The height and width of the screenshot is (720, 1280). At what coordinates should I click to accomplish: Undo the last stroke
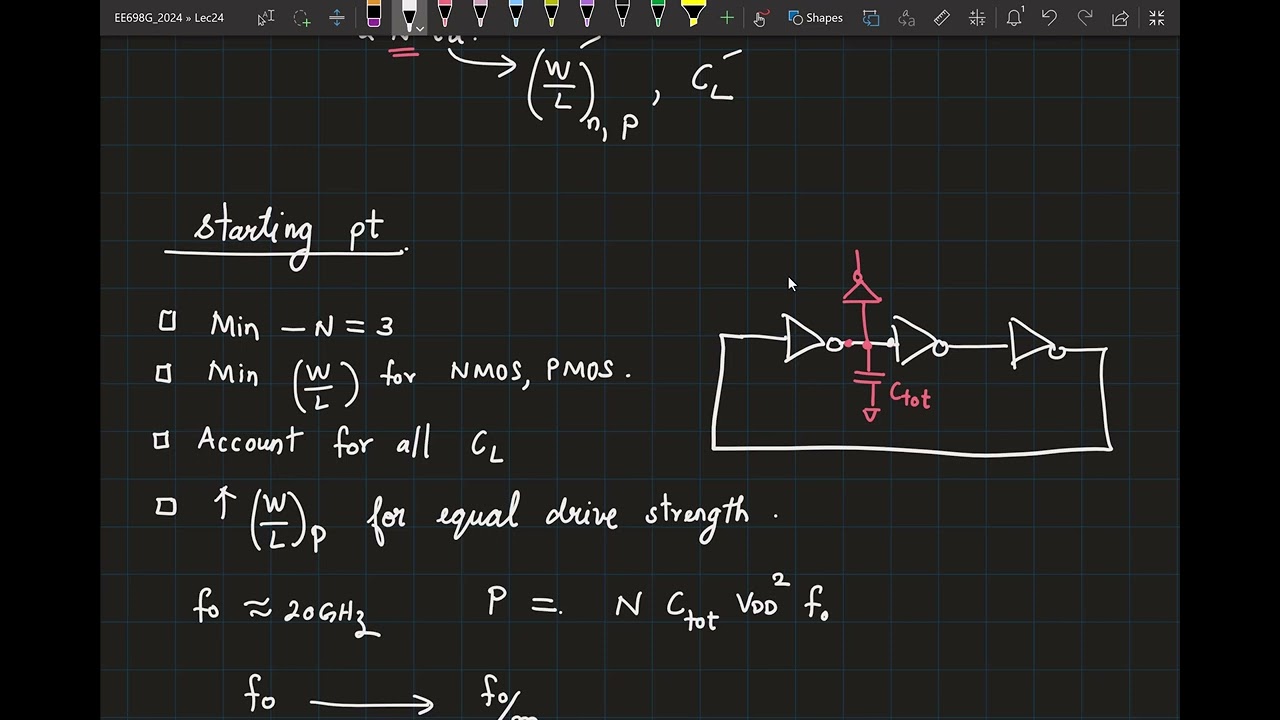(x=1049, y=18)
